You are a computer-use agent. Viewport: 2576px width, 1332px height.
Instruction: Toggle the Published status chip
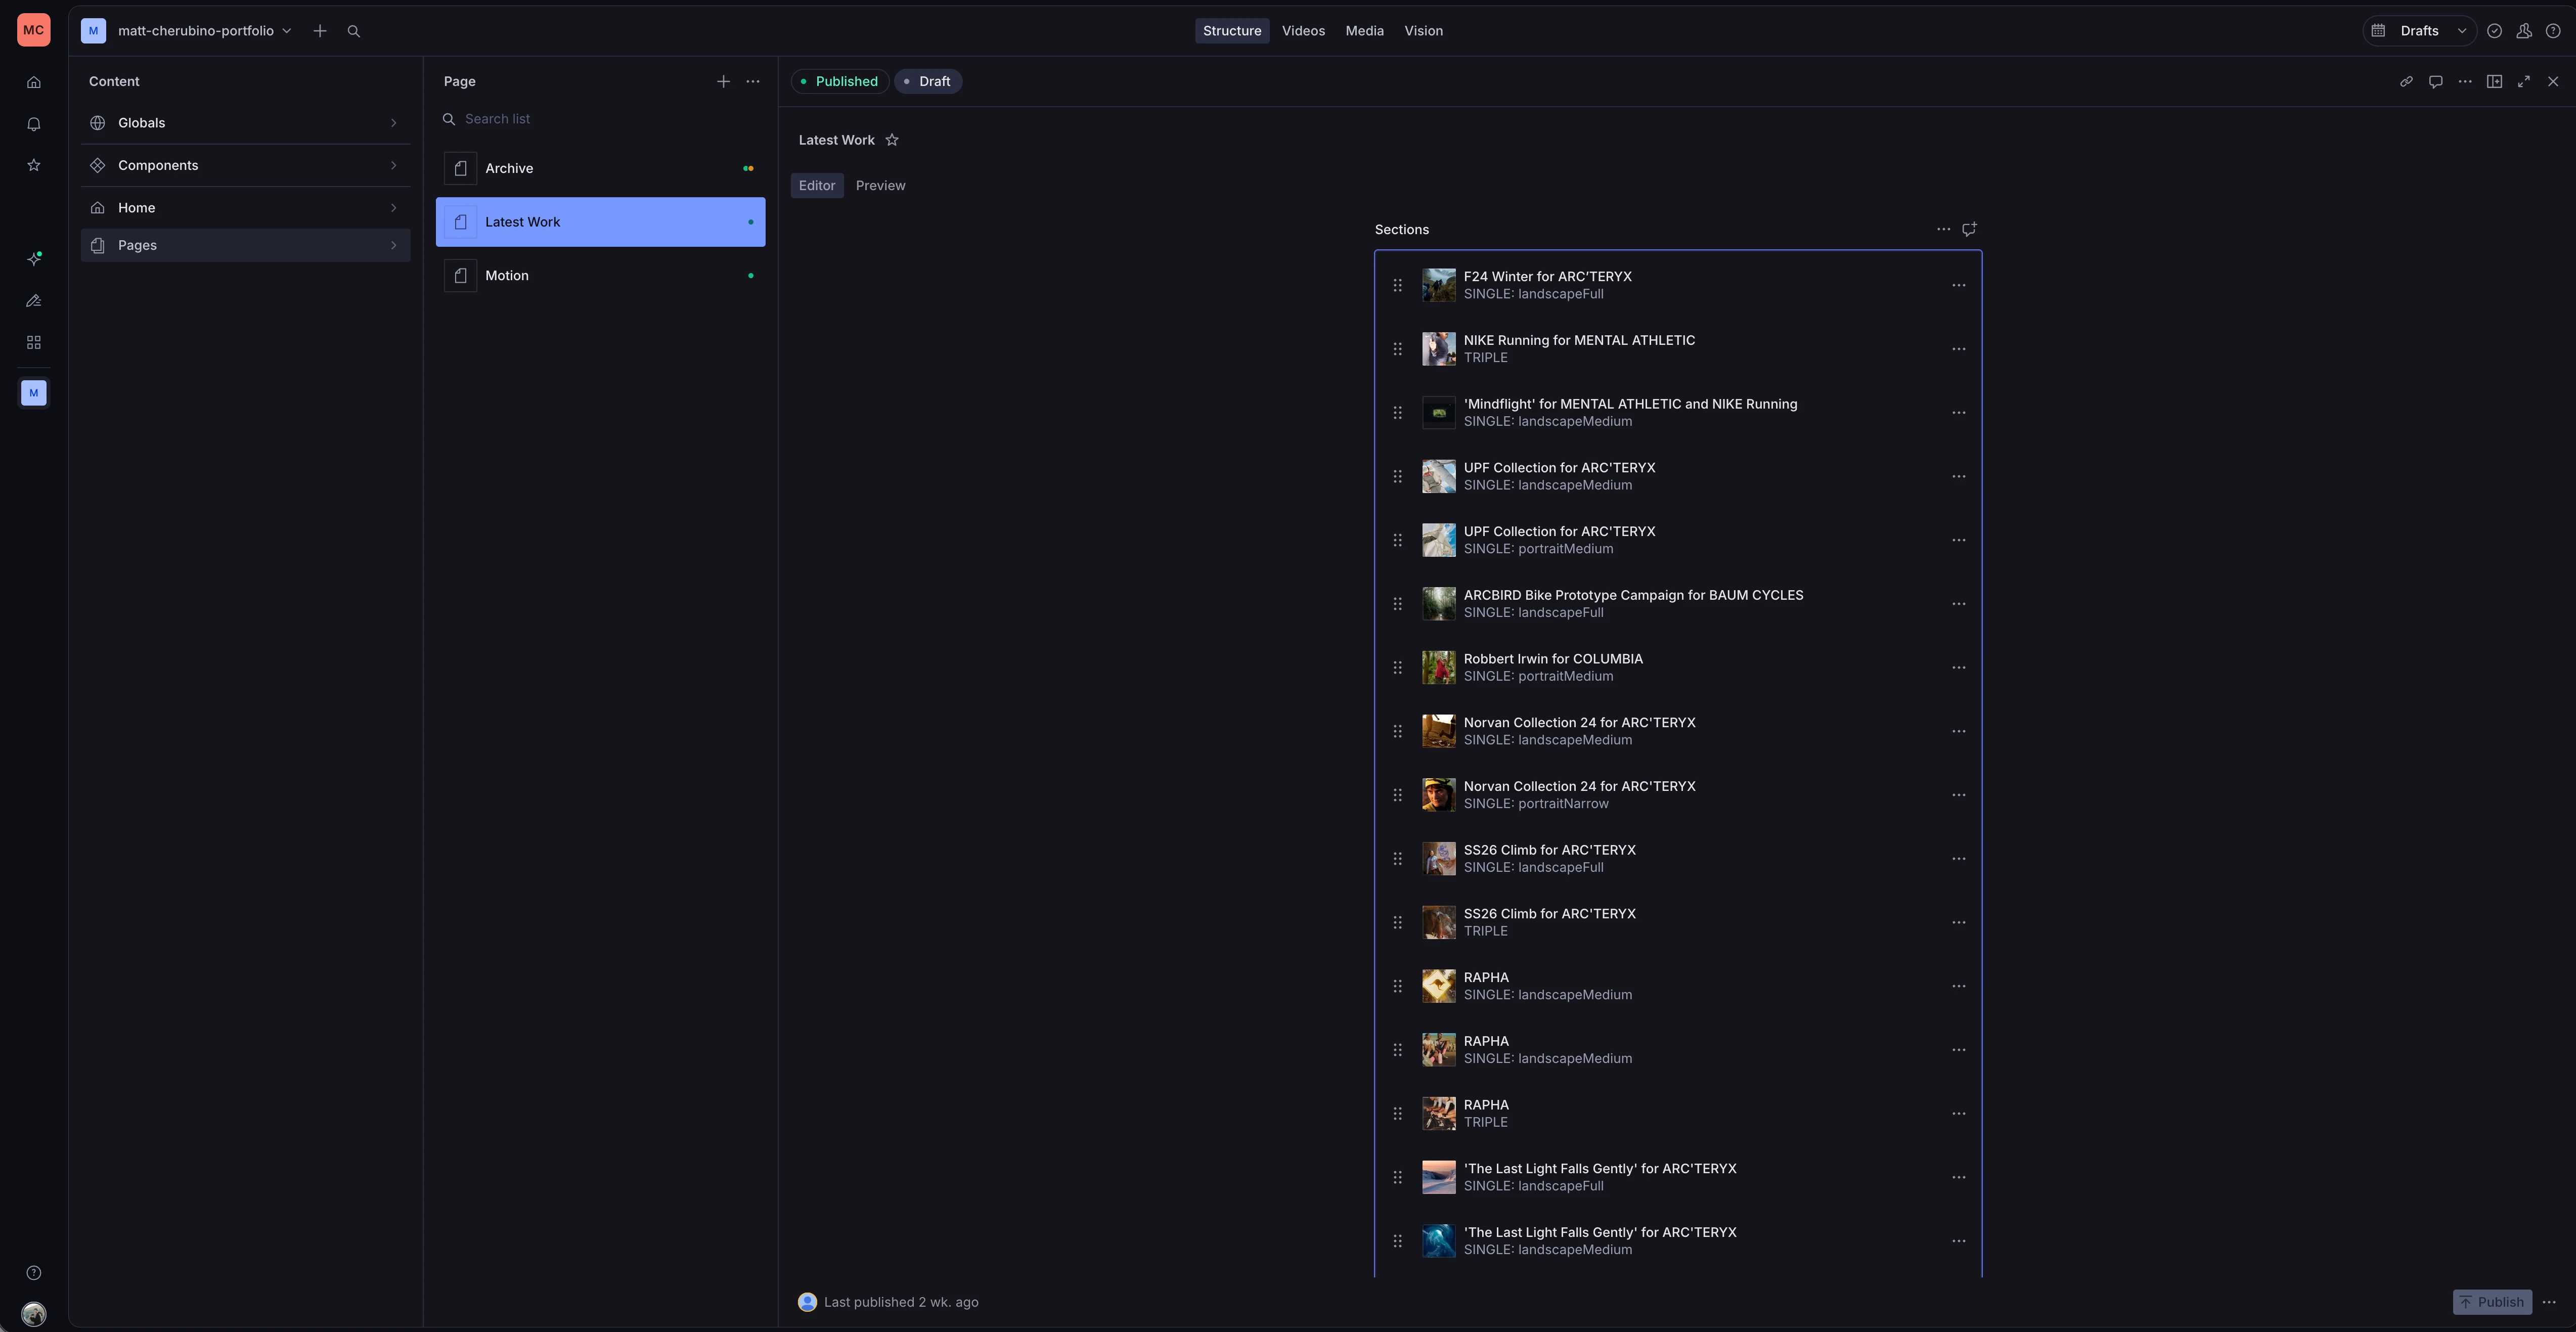839,81
